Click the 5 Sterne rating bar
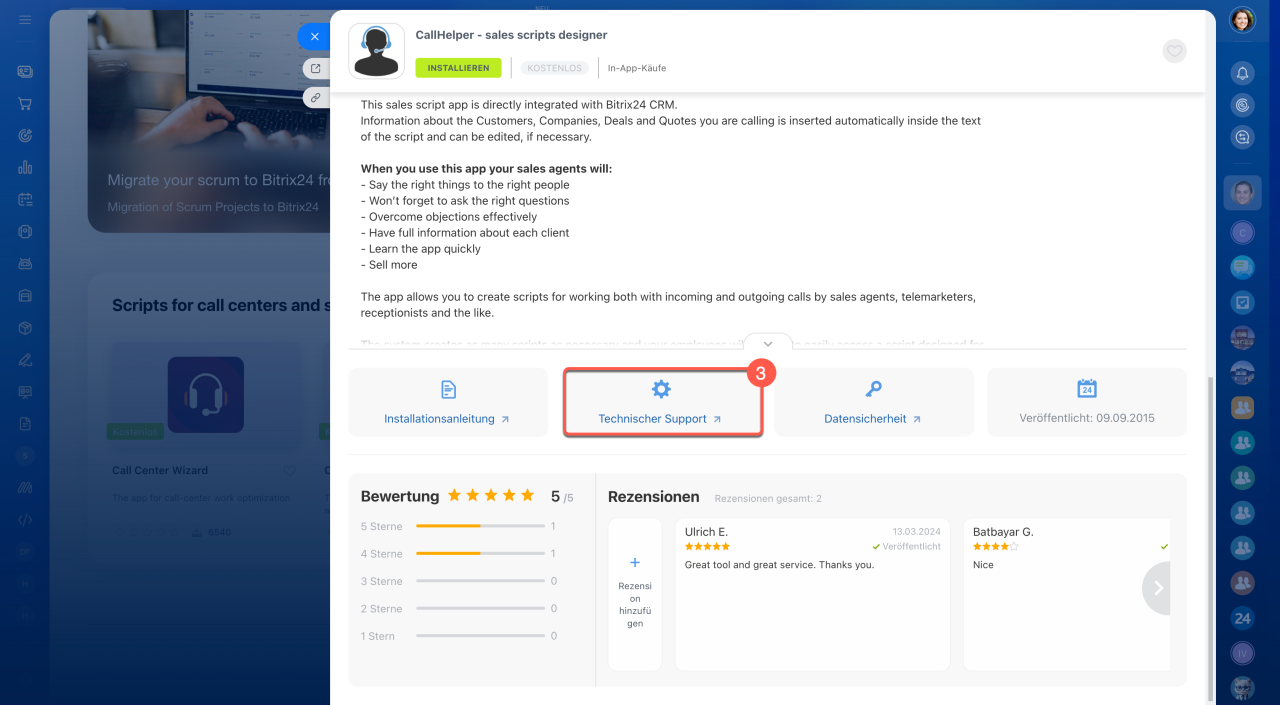The width and height of the screenshot is (1280, 705). click(480, 526)
